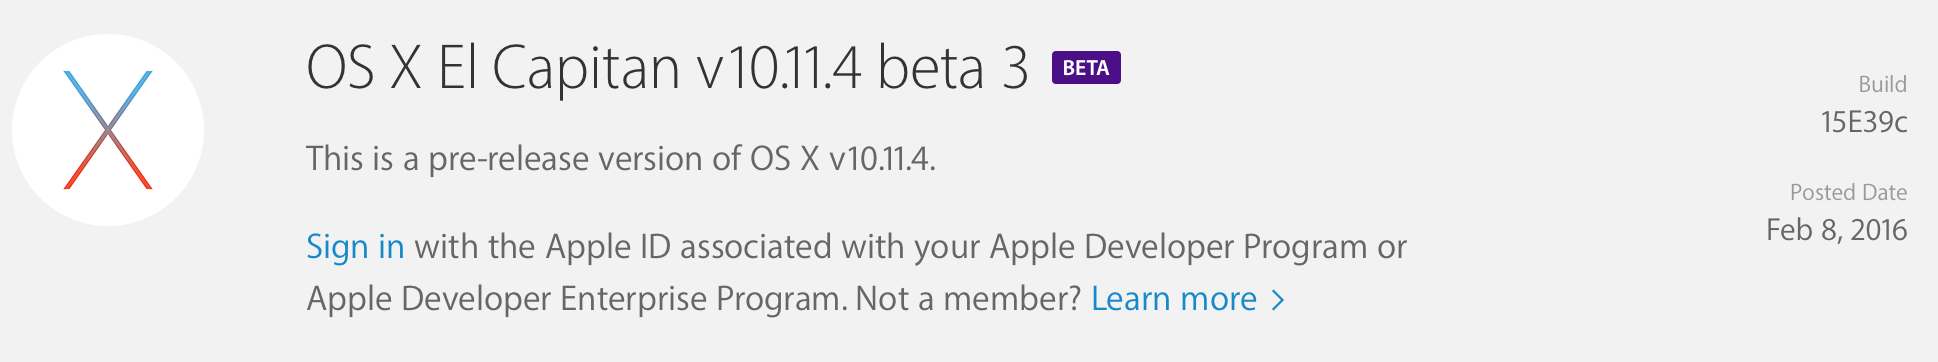Click the Build label
This screenshot has width=1938, height=362.
point(1882,84)
